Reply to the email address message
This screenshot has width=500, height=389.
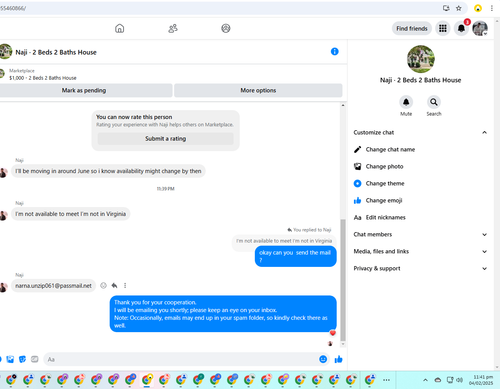click(x=114, y=286)
